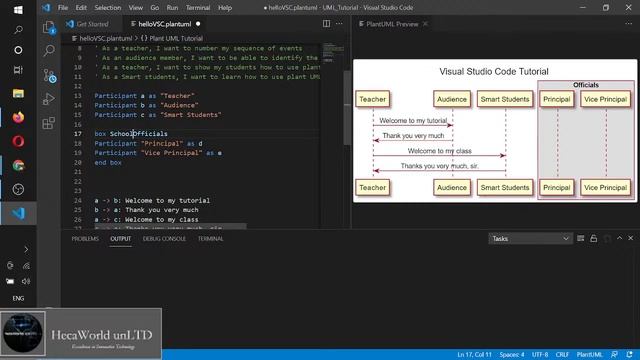
Task: Open the Explorer view in activity bar
Action: point(49,27)
